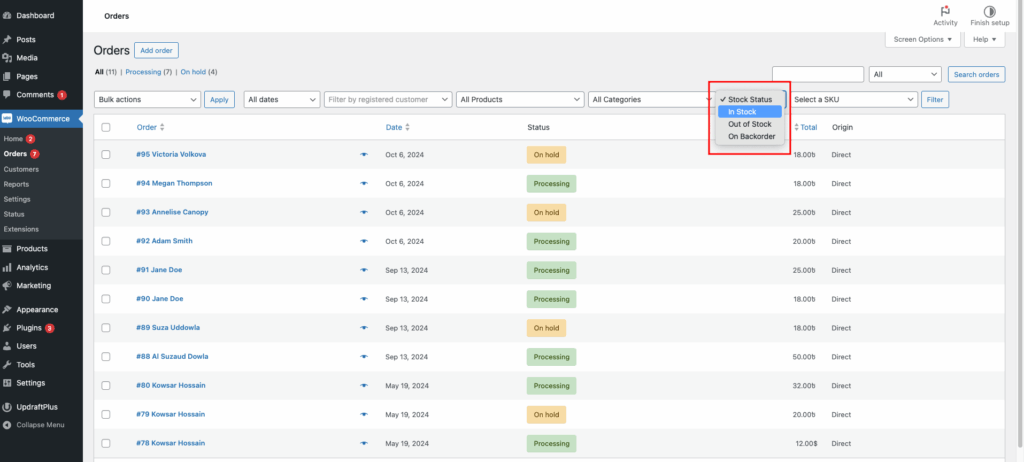The height and width of the screenshot is (462, 1024).
Task: Preview order #95 Victoria Volkova eye icon
Action: coord(364,154)
